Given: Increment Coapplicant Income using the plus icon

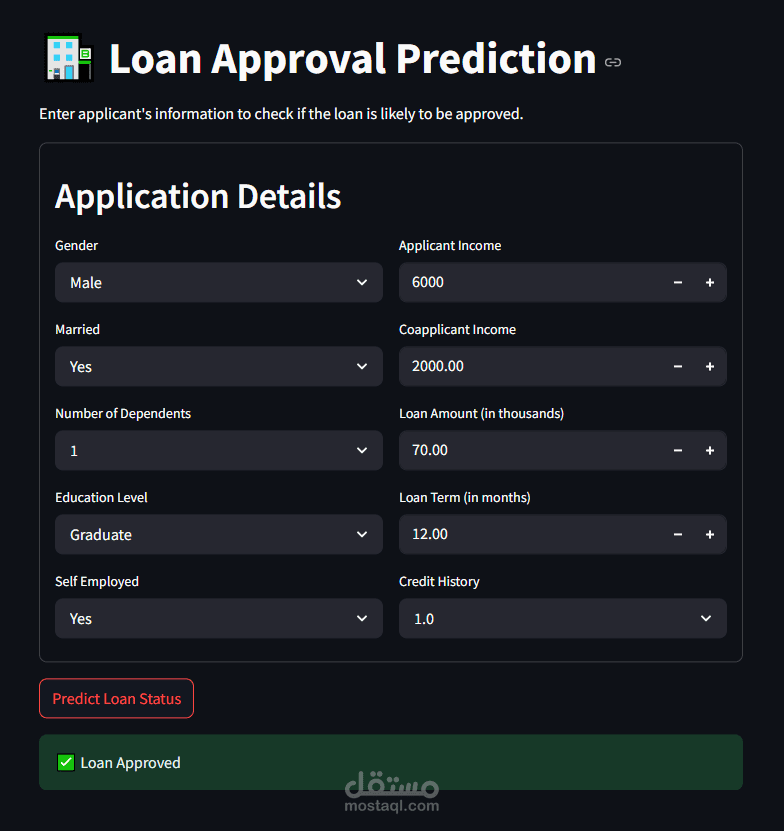Looking at the screenshot, I should [x=710, y=366].
